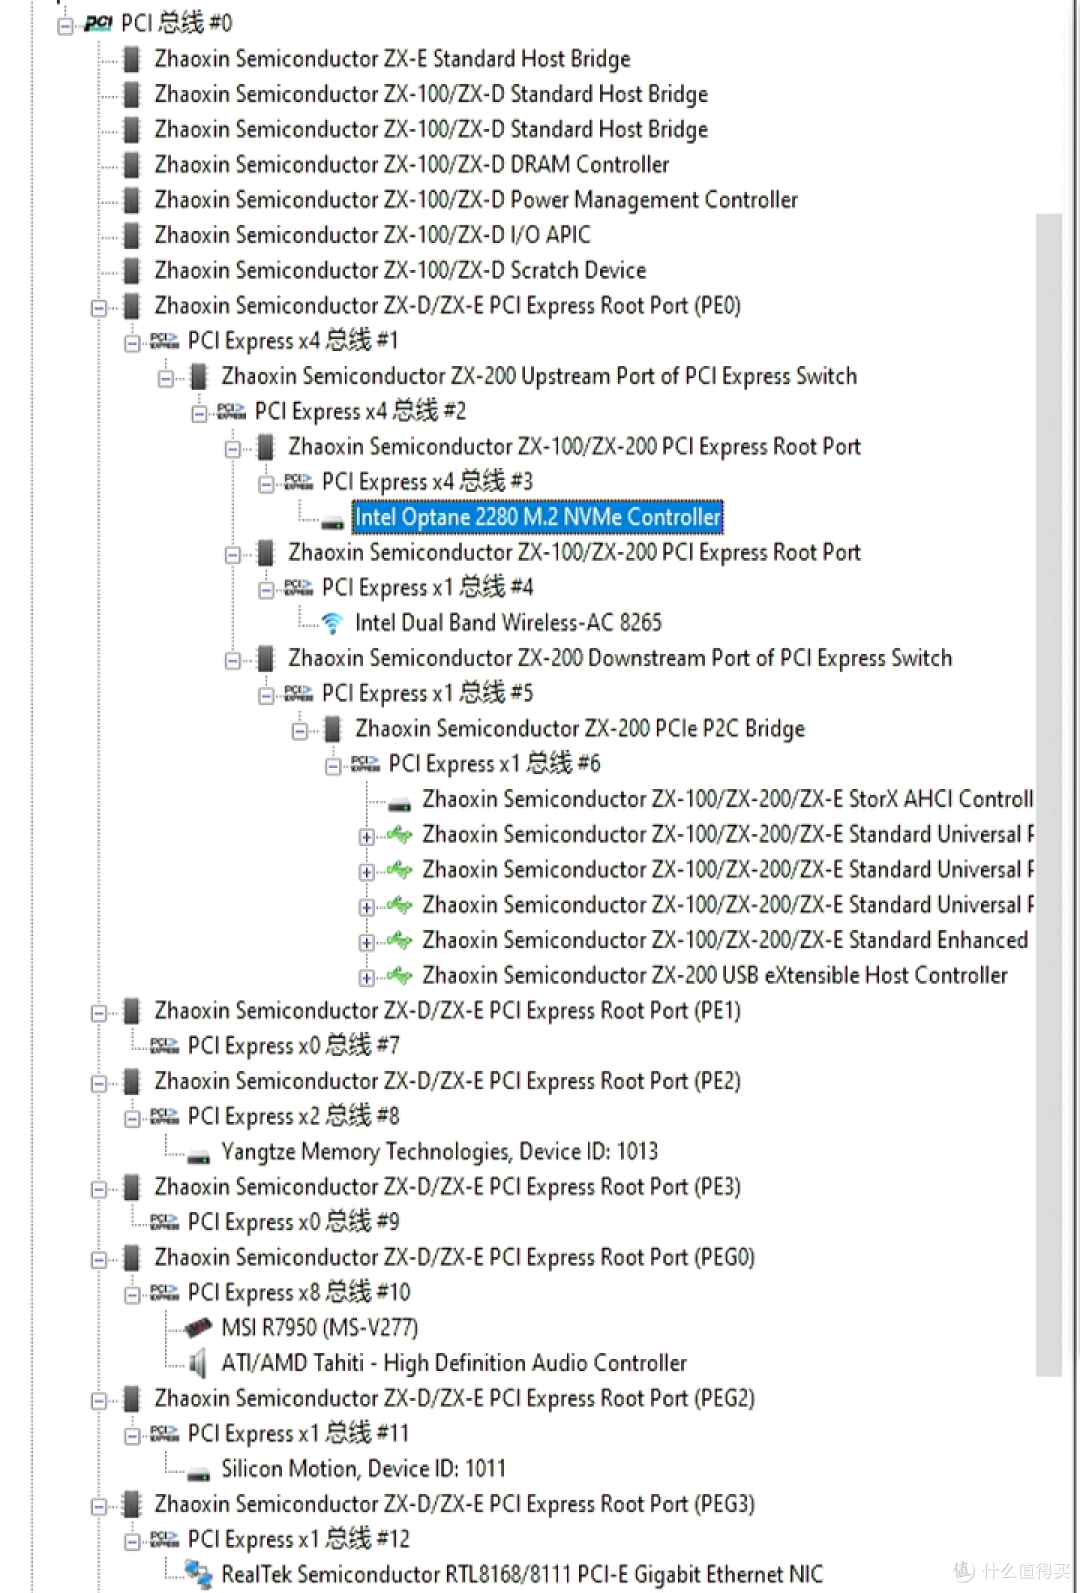Select the StorX AHCI Controller entry
The width and height of the screenshot is (1080, 1593).
tap(728, 799)
